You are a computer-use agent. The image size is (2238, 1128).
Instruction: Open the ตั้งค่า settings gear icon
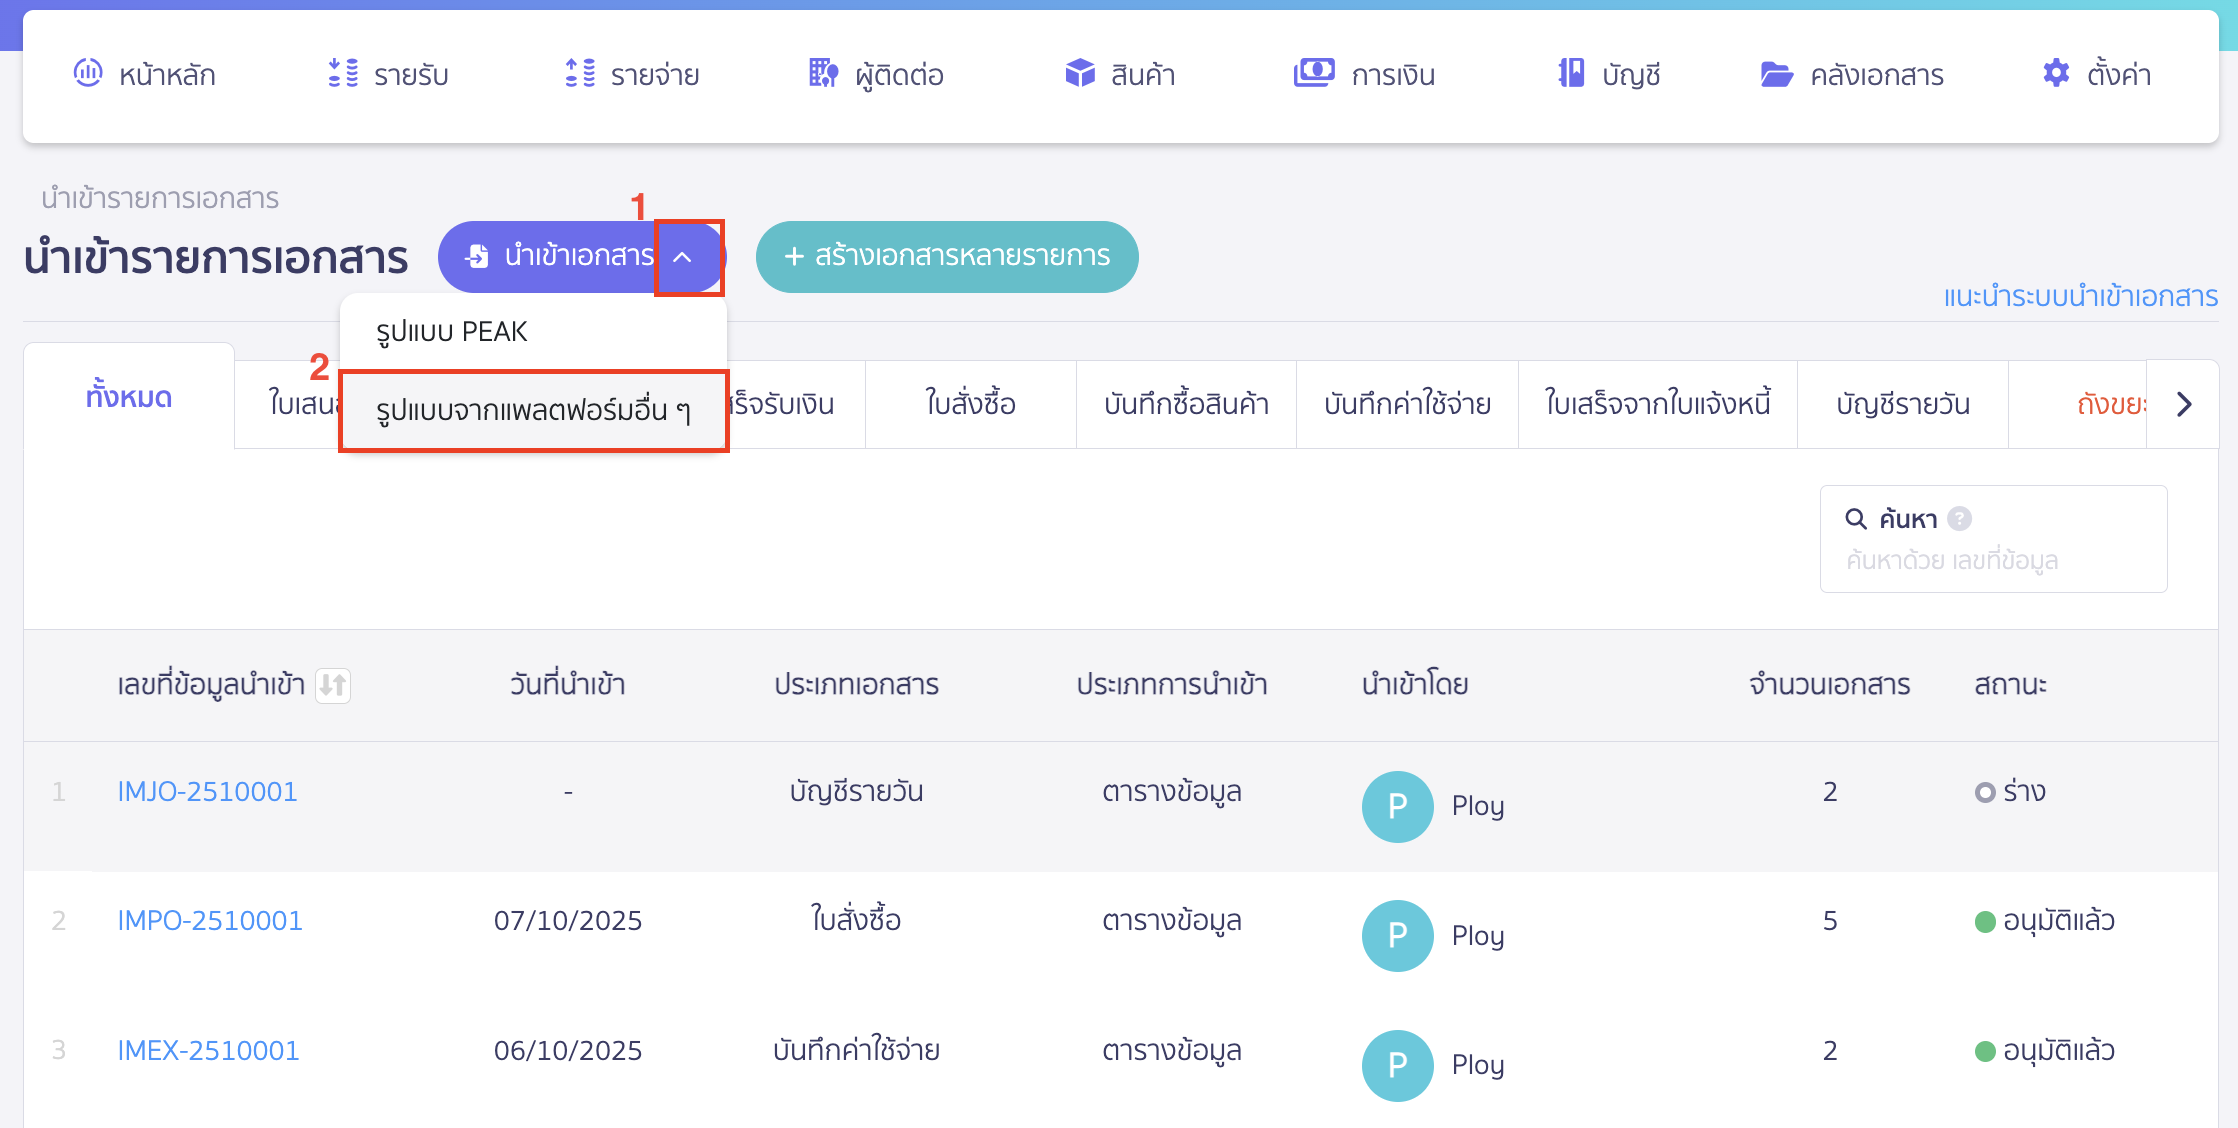click(2055, 73)
